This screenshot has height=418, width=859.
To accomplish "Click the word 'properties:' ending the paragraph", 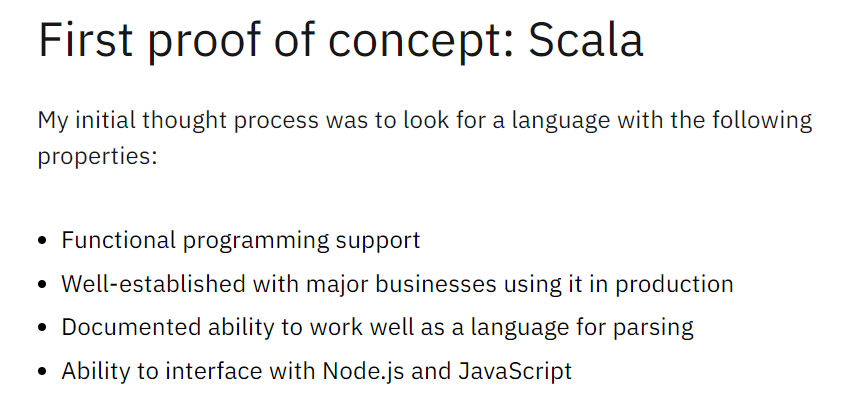I will click(x=98, y=157).
